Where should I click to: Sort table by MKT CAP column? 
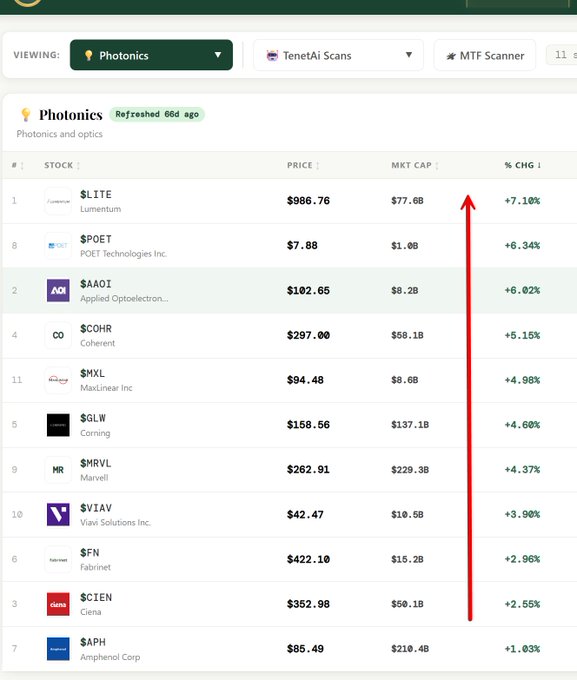tap(415, 165)
